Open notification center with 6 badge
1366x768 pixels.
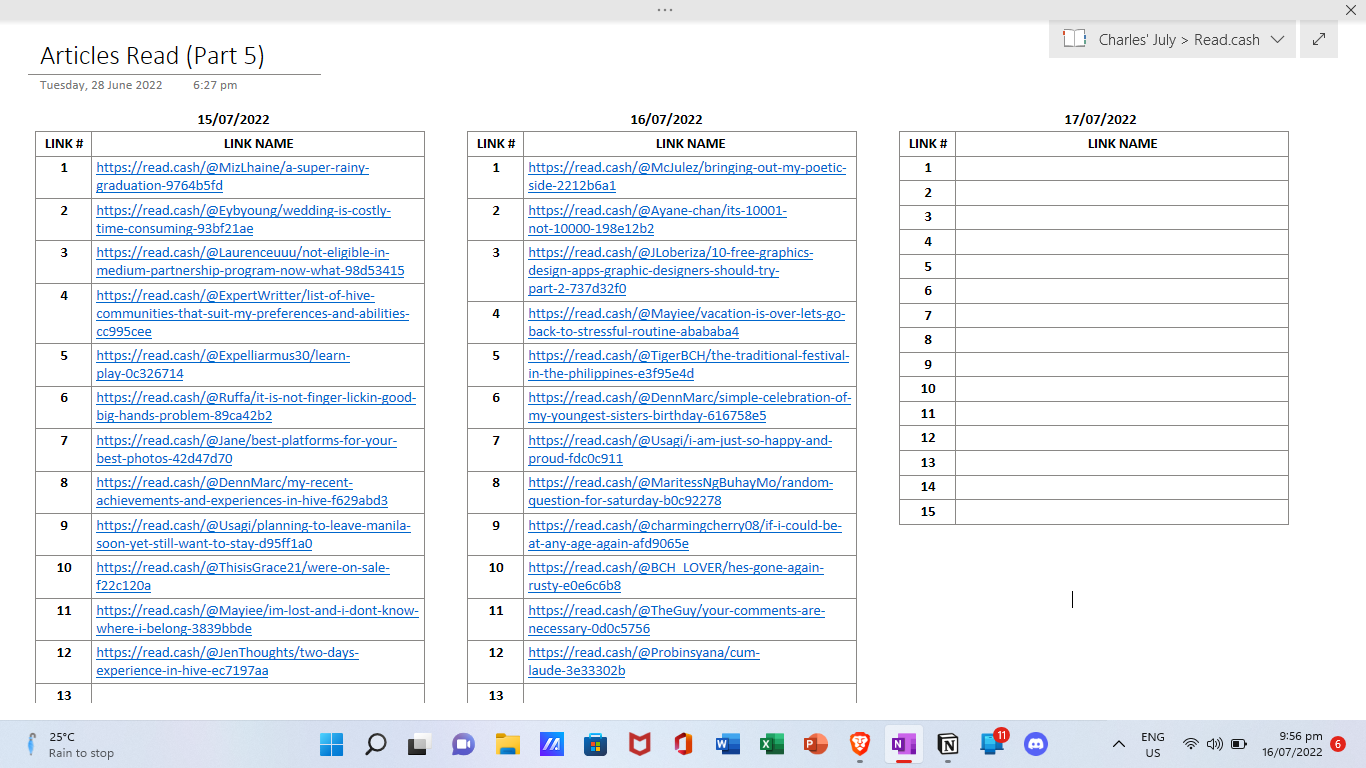point(1338,744)
